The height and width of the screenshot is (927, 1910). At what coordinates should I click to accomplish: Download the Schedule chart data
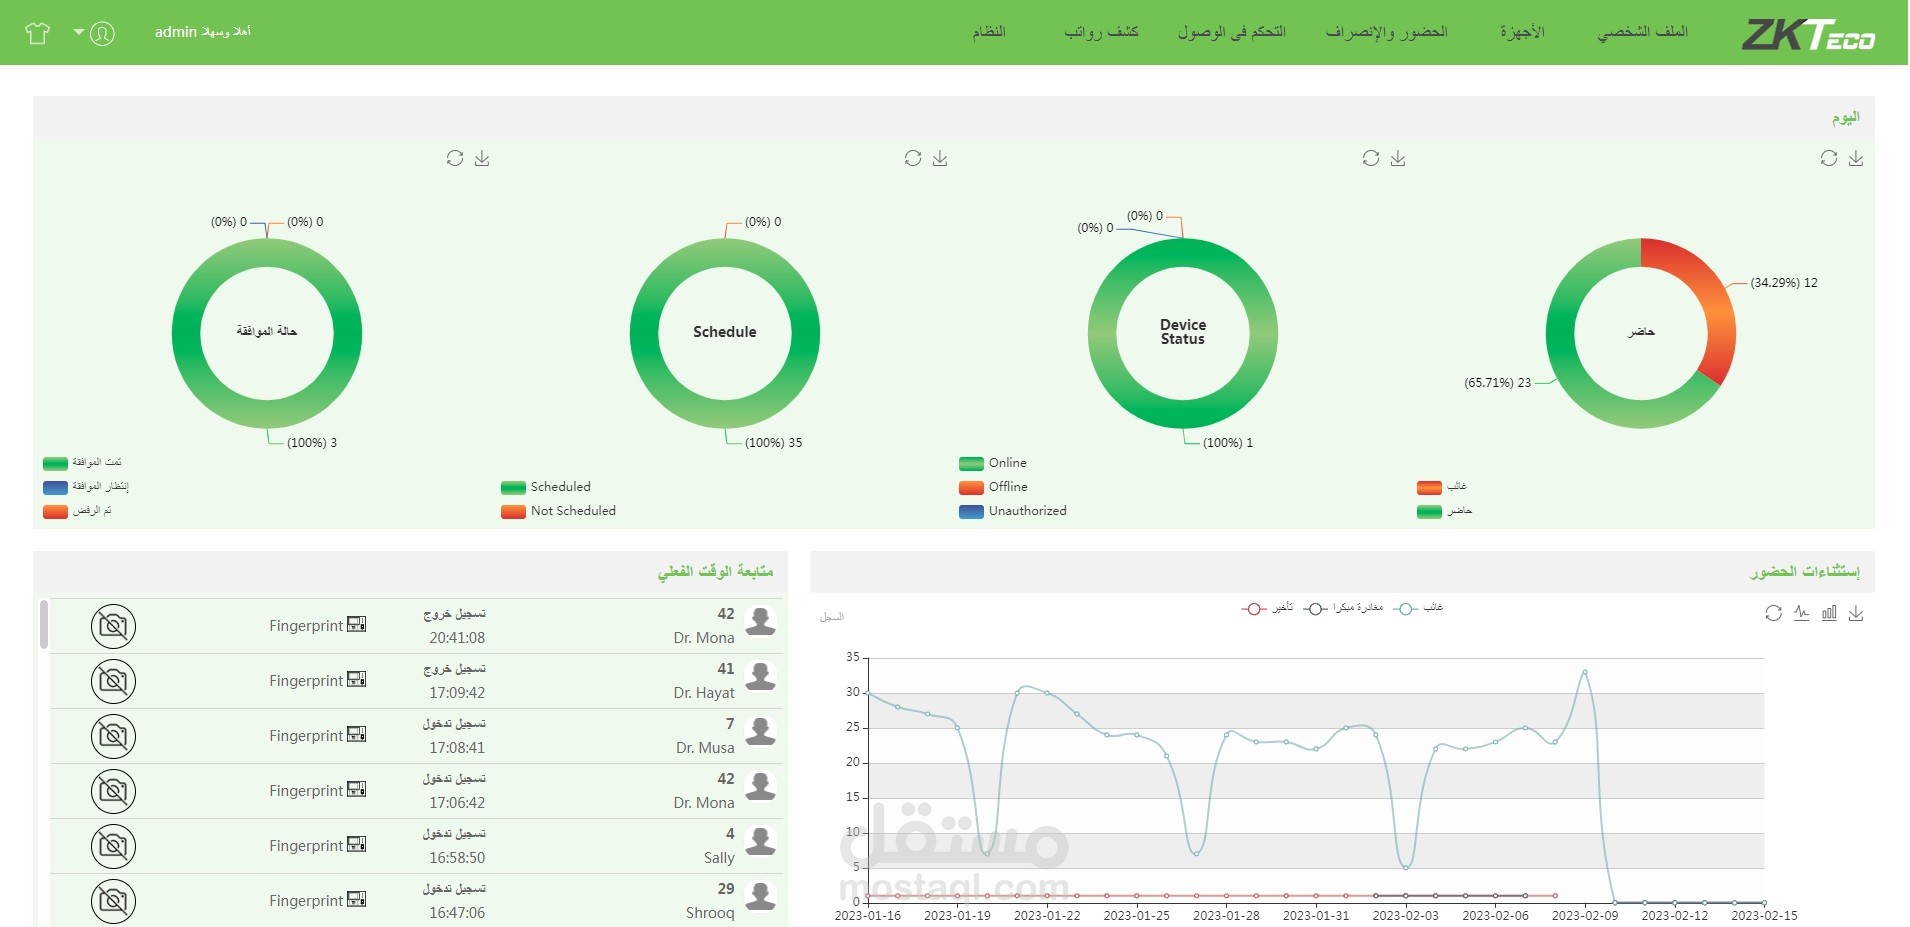940,158
